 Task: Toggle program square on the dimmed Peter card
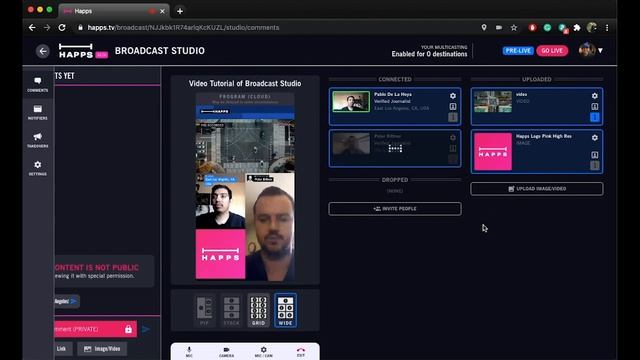[x=453, y=159]
